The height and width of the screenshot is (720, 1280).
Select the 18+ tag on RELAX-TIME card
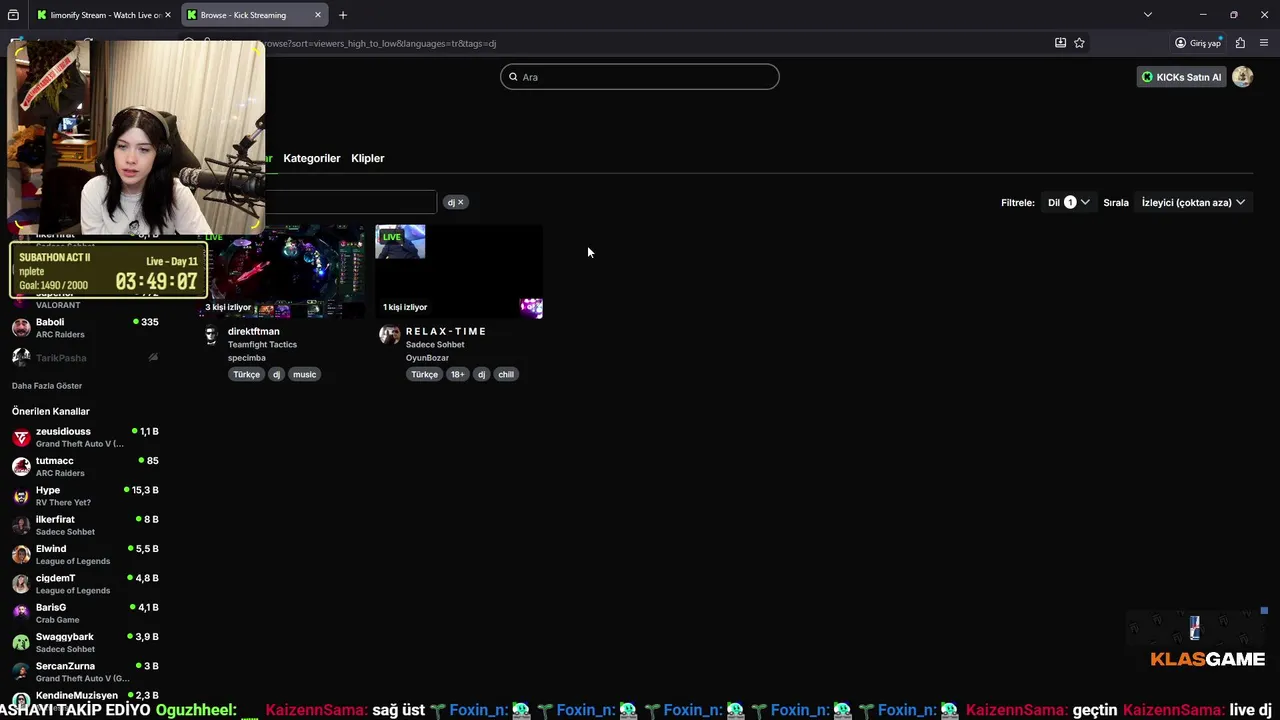[x=457, y=374]
